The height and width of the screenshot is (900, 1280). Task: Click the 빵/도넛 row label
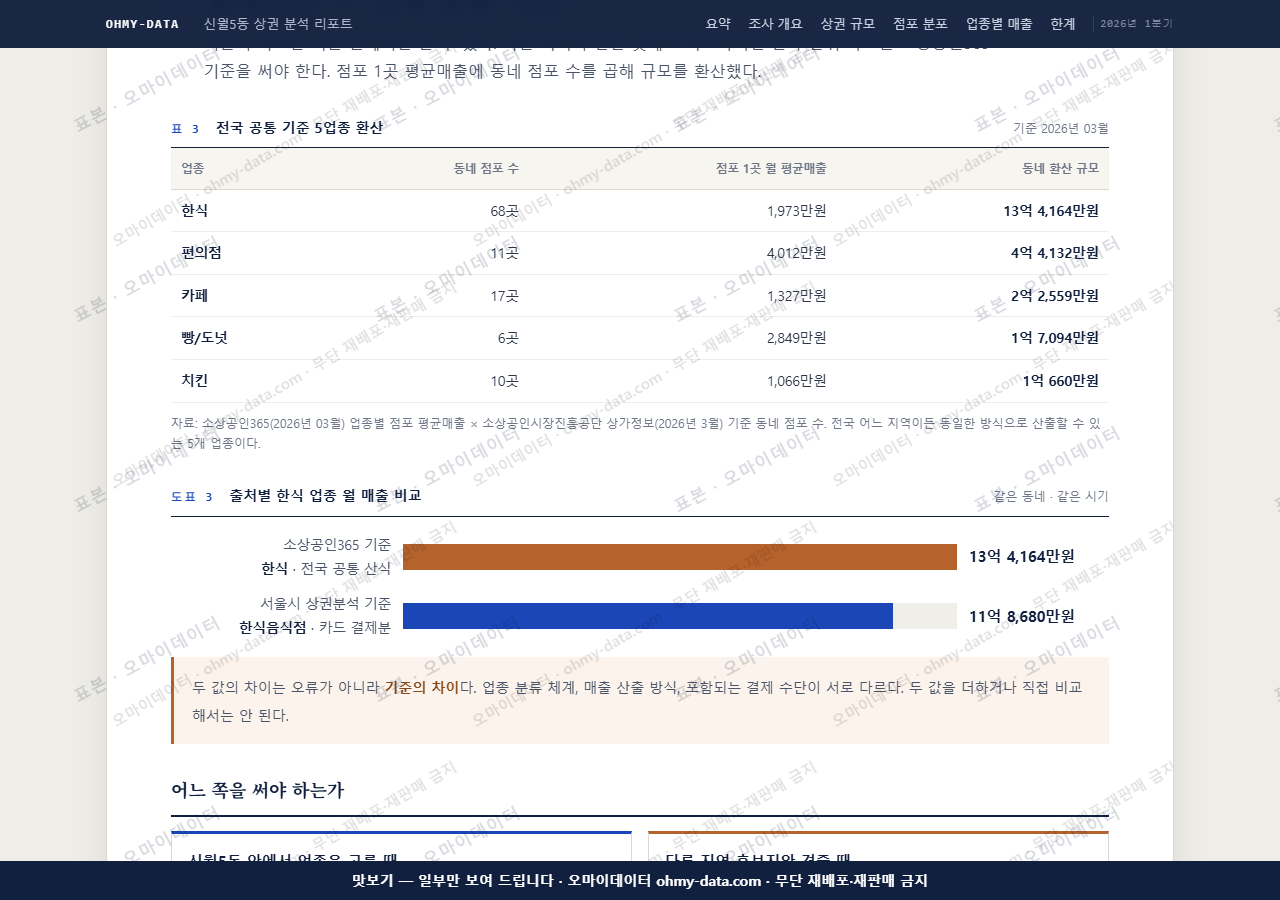click(x=204, y=338)
